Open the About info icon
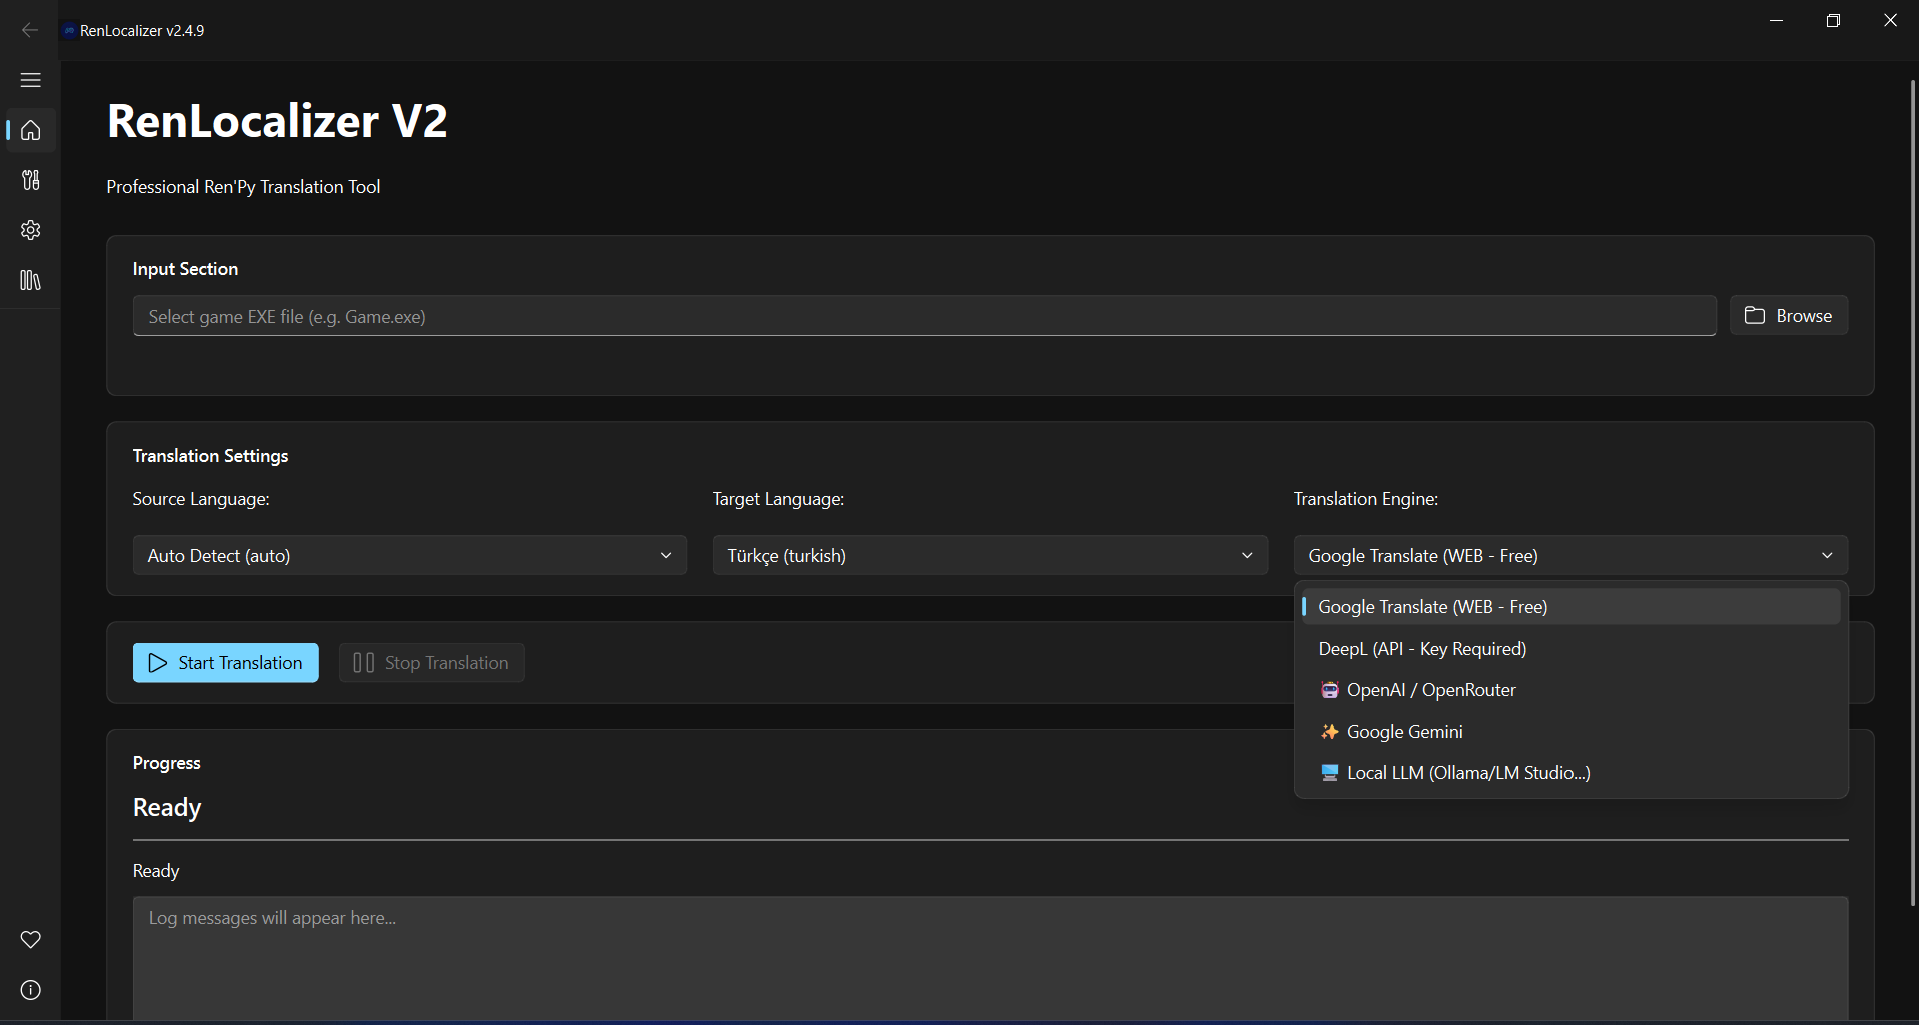Viewport: 1919px width, 1025px height. pos(31,990)
